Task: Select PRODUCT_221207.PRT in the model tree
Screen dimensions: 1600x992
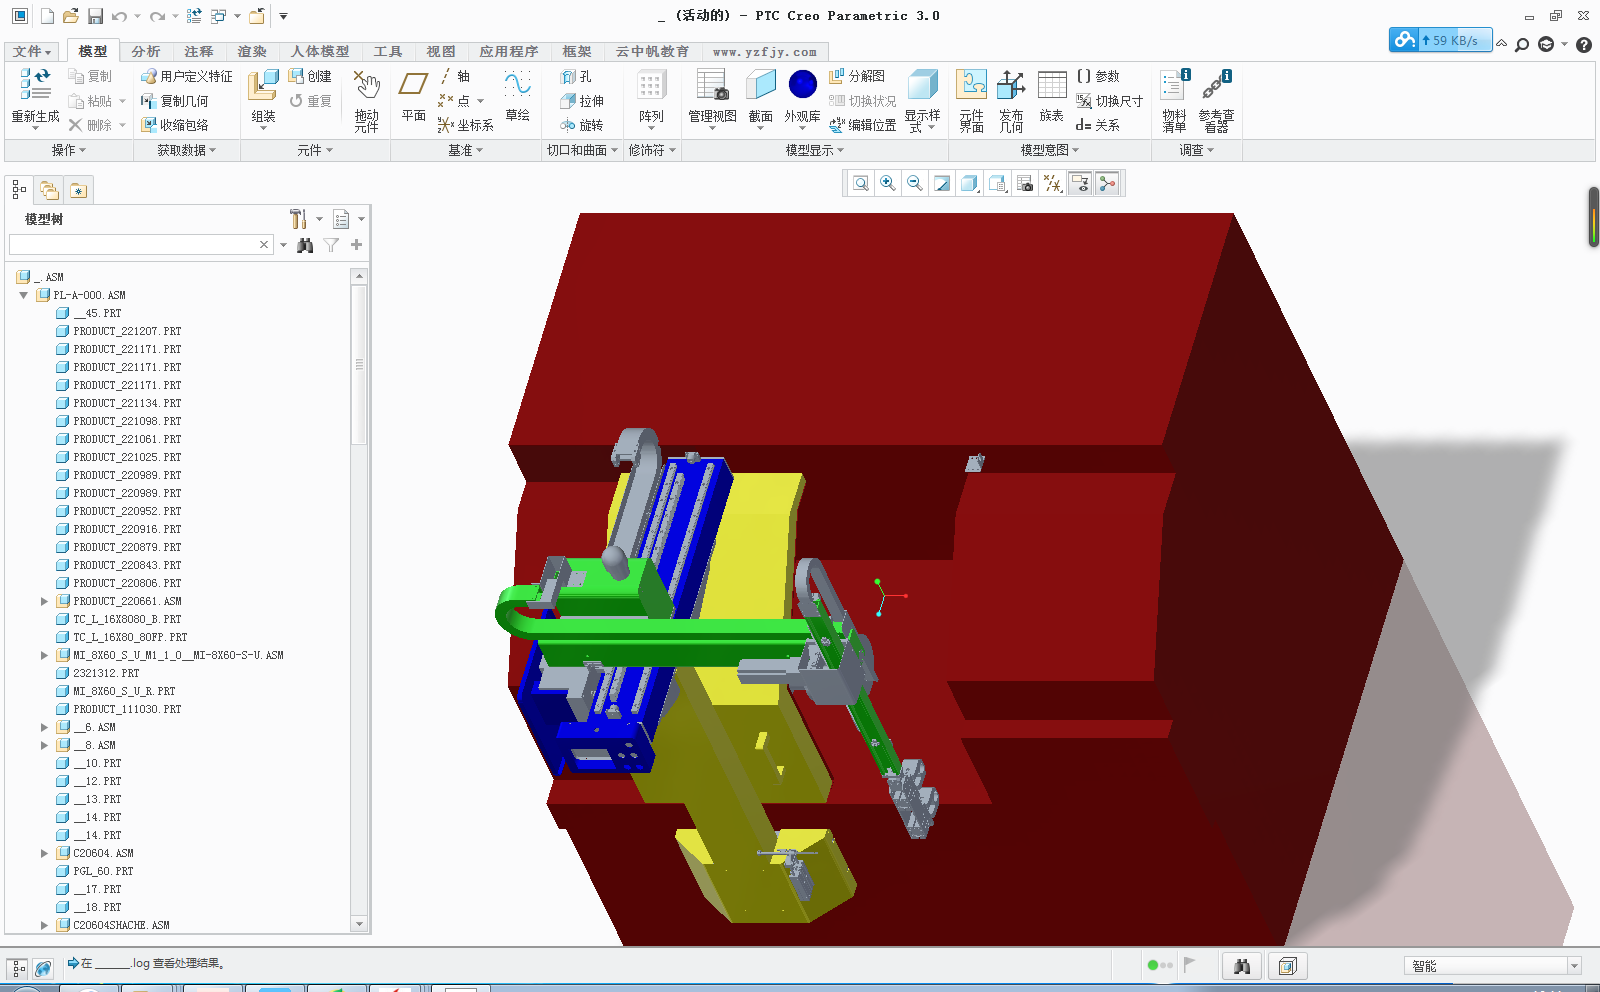Action: 126,331
